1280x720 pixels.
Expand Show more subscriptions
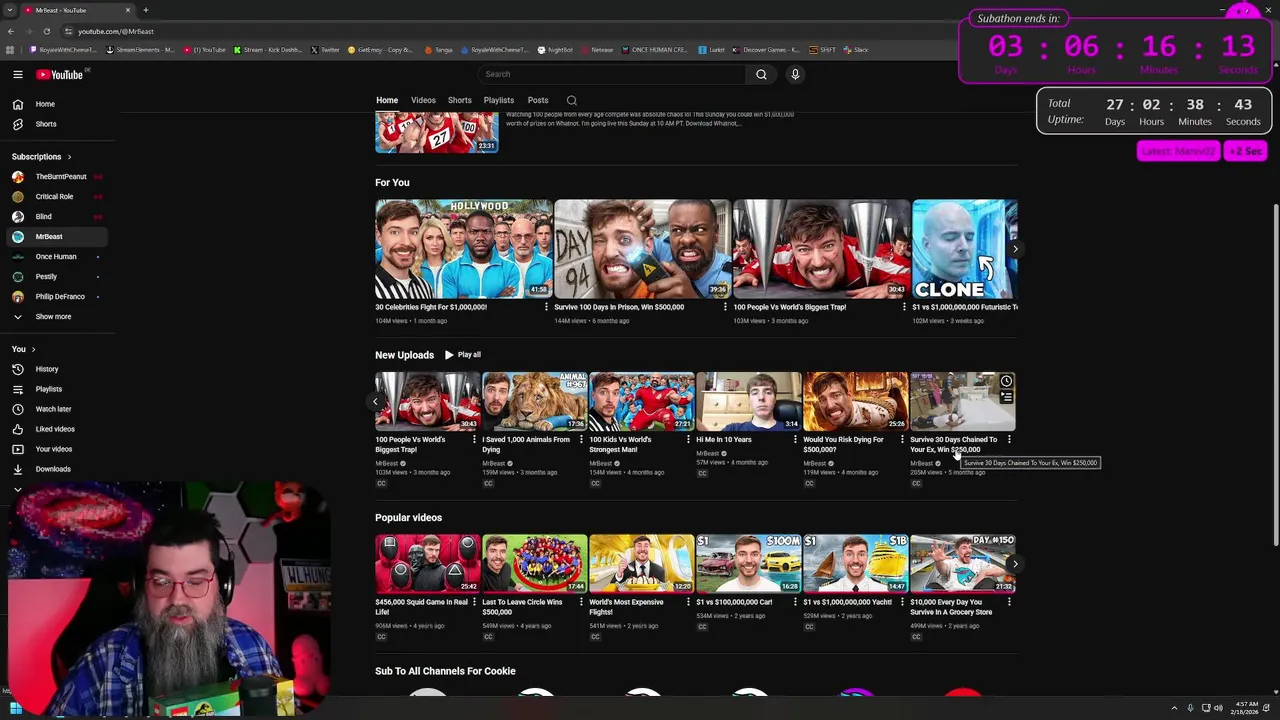coord(59,317)
